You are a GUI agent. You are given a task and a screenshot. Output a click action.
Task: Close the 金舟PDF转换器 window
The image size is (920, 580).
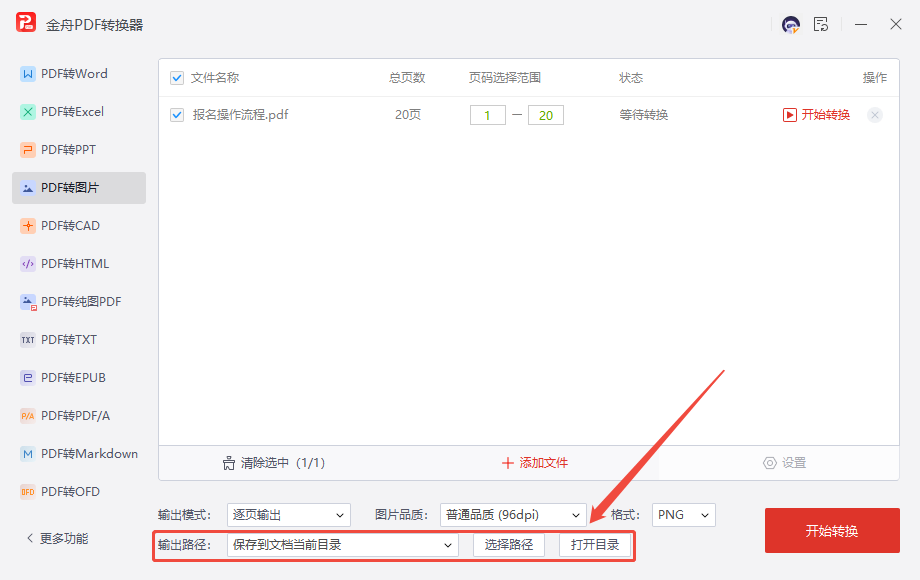pyautogui.click(x=895, y=24)
